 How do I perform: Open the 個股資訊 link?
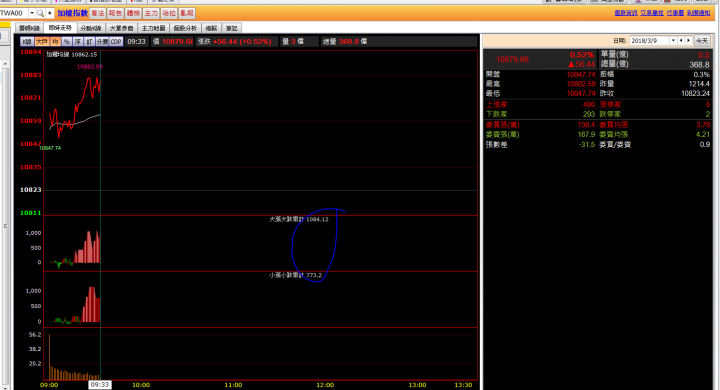(x=626, y=13)
